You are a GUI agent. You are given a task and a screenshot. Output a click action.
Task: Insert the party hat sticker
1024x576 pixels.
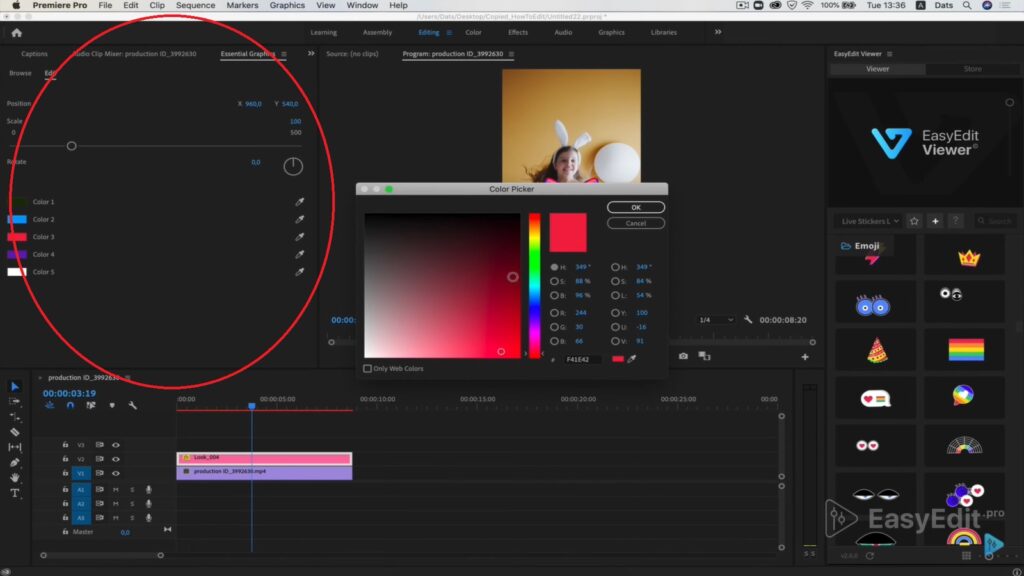click(x=877, y=351)
